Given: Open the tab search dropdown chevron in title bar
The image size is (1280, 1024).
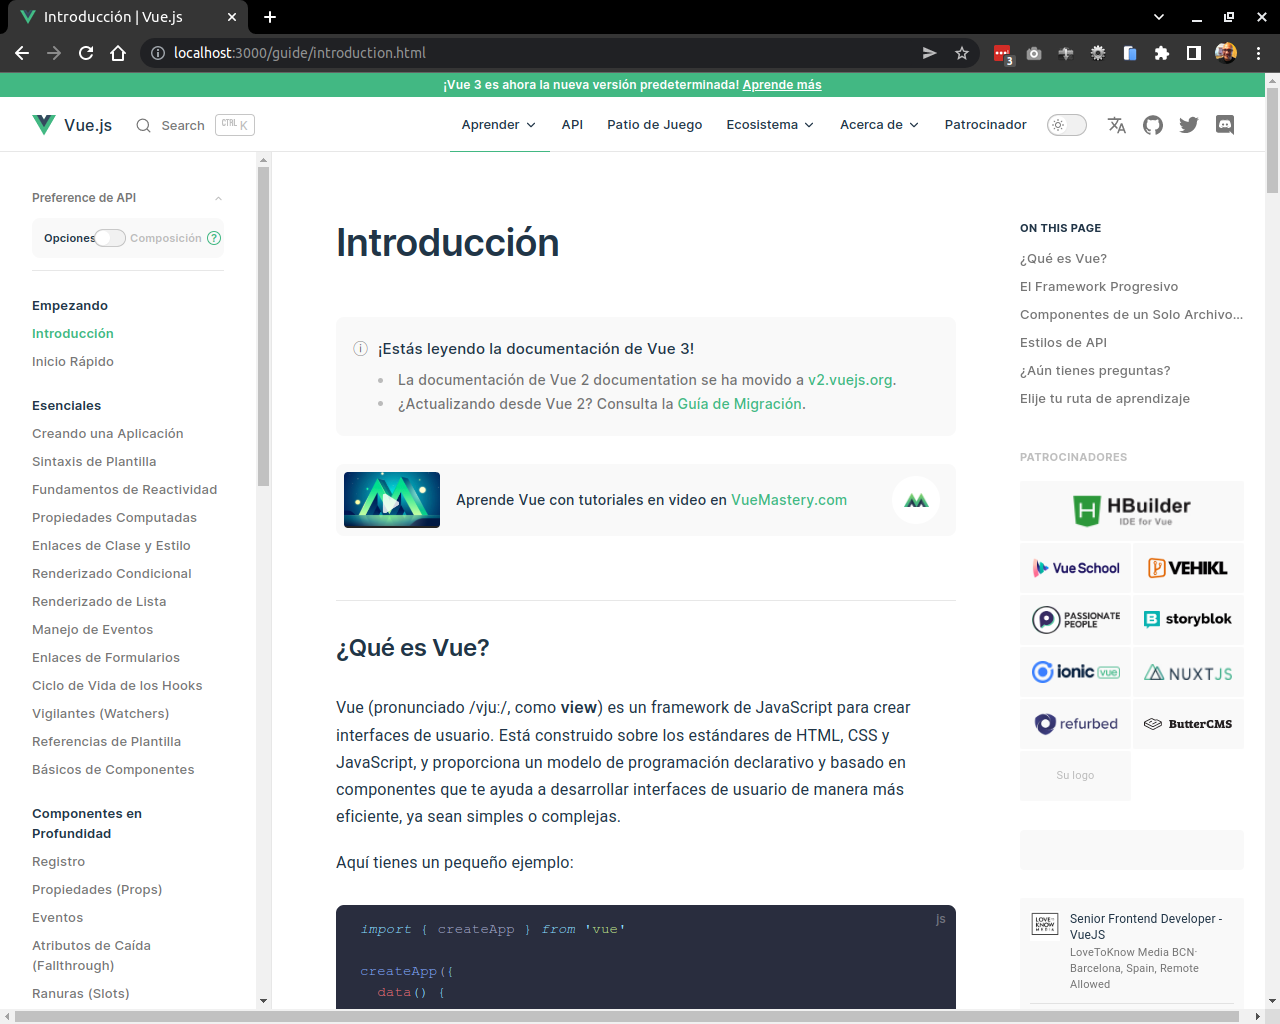Looking at the screenshot, I should [x=1159, y=17].
